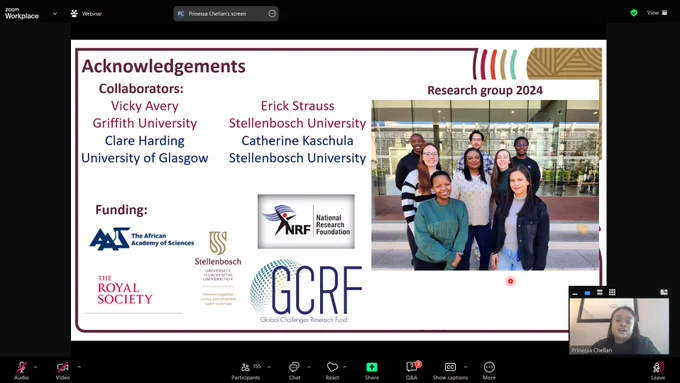This screenshot has width=680, height=383.
Task: Expand the Show captions options caret
Action: [465, 367]
